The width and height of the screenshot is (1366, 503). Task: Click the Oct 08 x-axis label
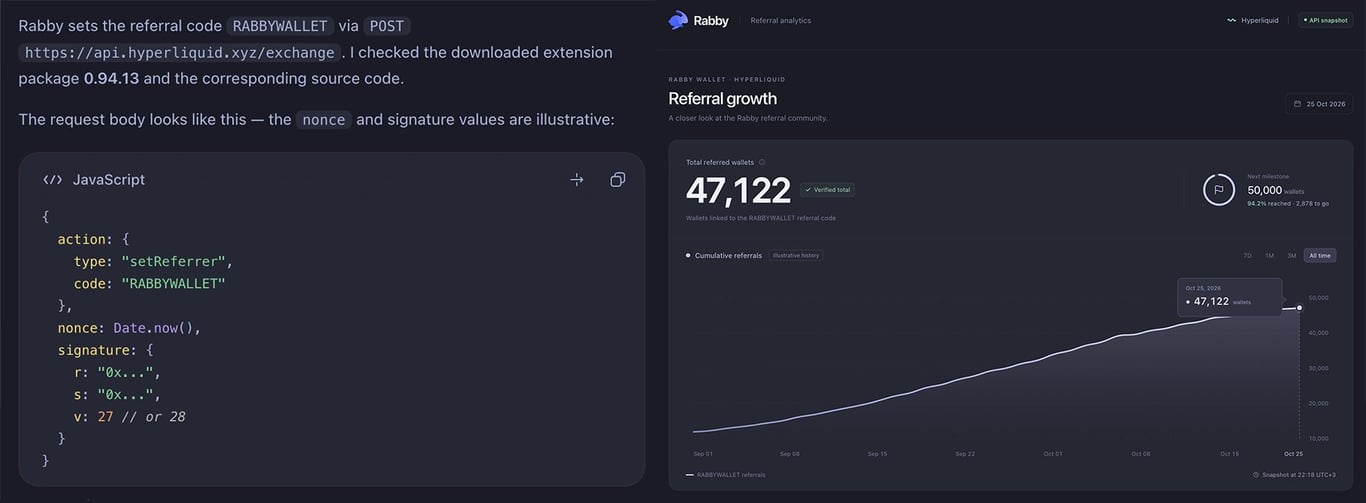[1141, 454]
